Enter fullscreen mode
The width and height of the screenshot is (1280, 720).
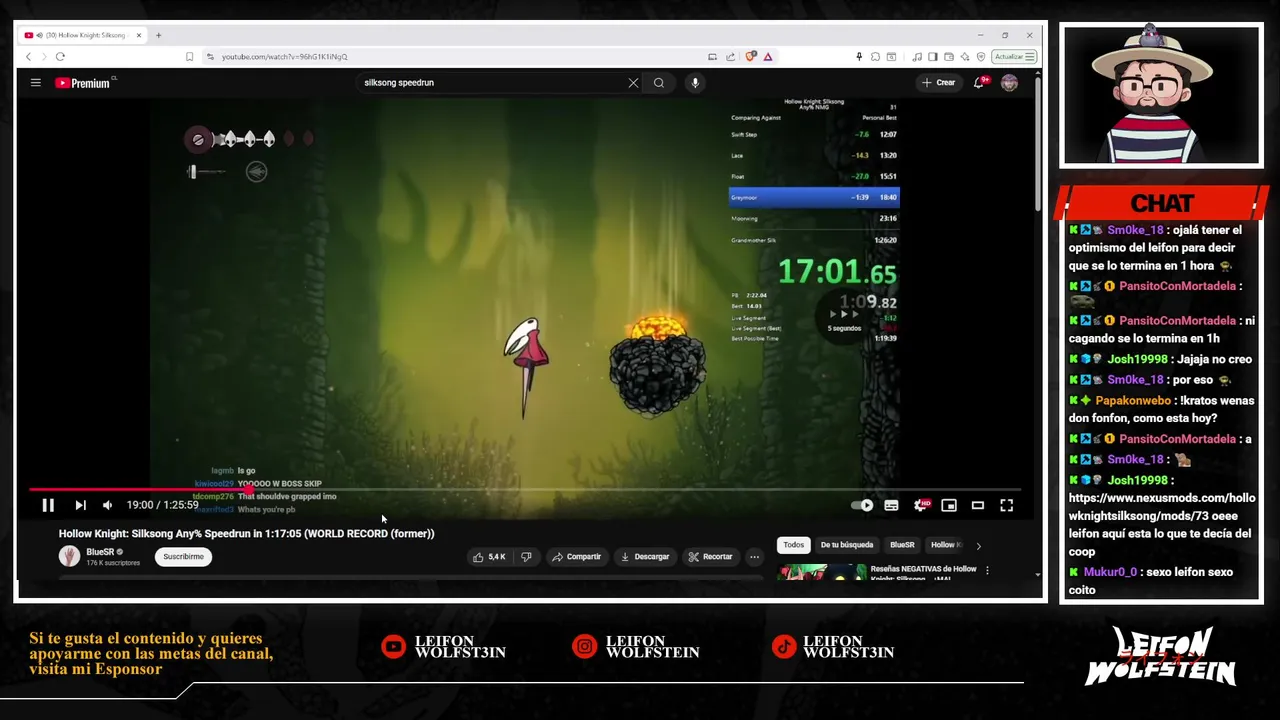click(x=1007, y=505)
